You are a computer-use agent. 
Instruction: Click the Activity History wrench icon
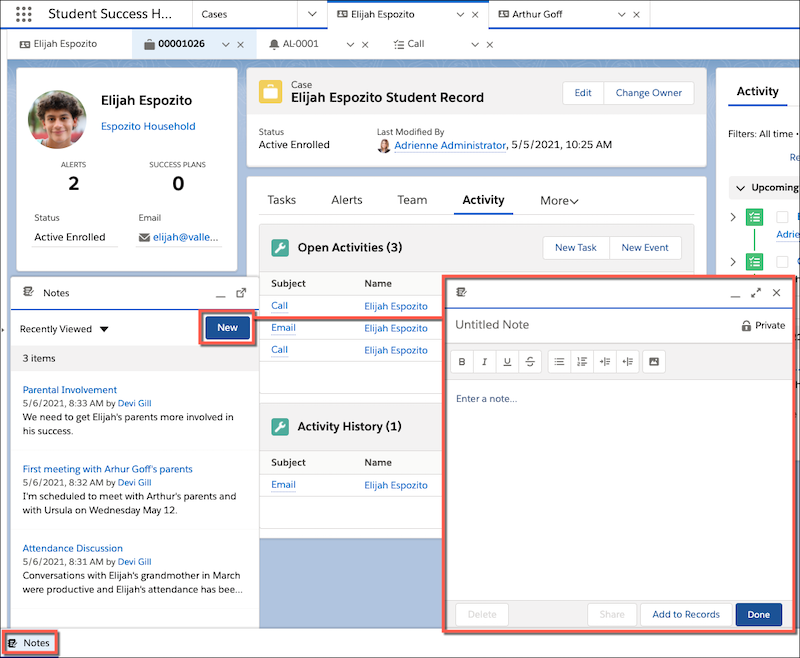point(280,426)
